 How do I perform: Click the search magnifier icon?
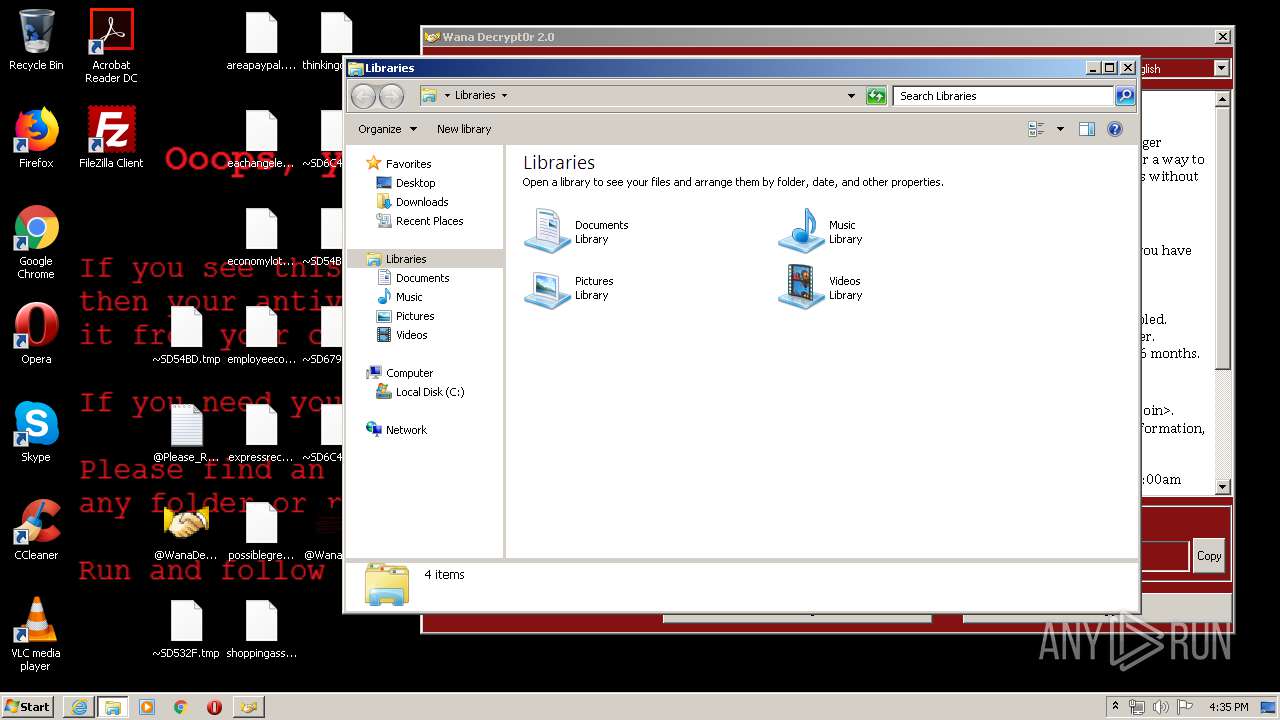[1125, 96]
